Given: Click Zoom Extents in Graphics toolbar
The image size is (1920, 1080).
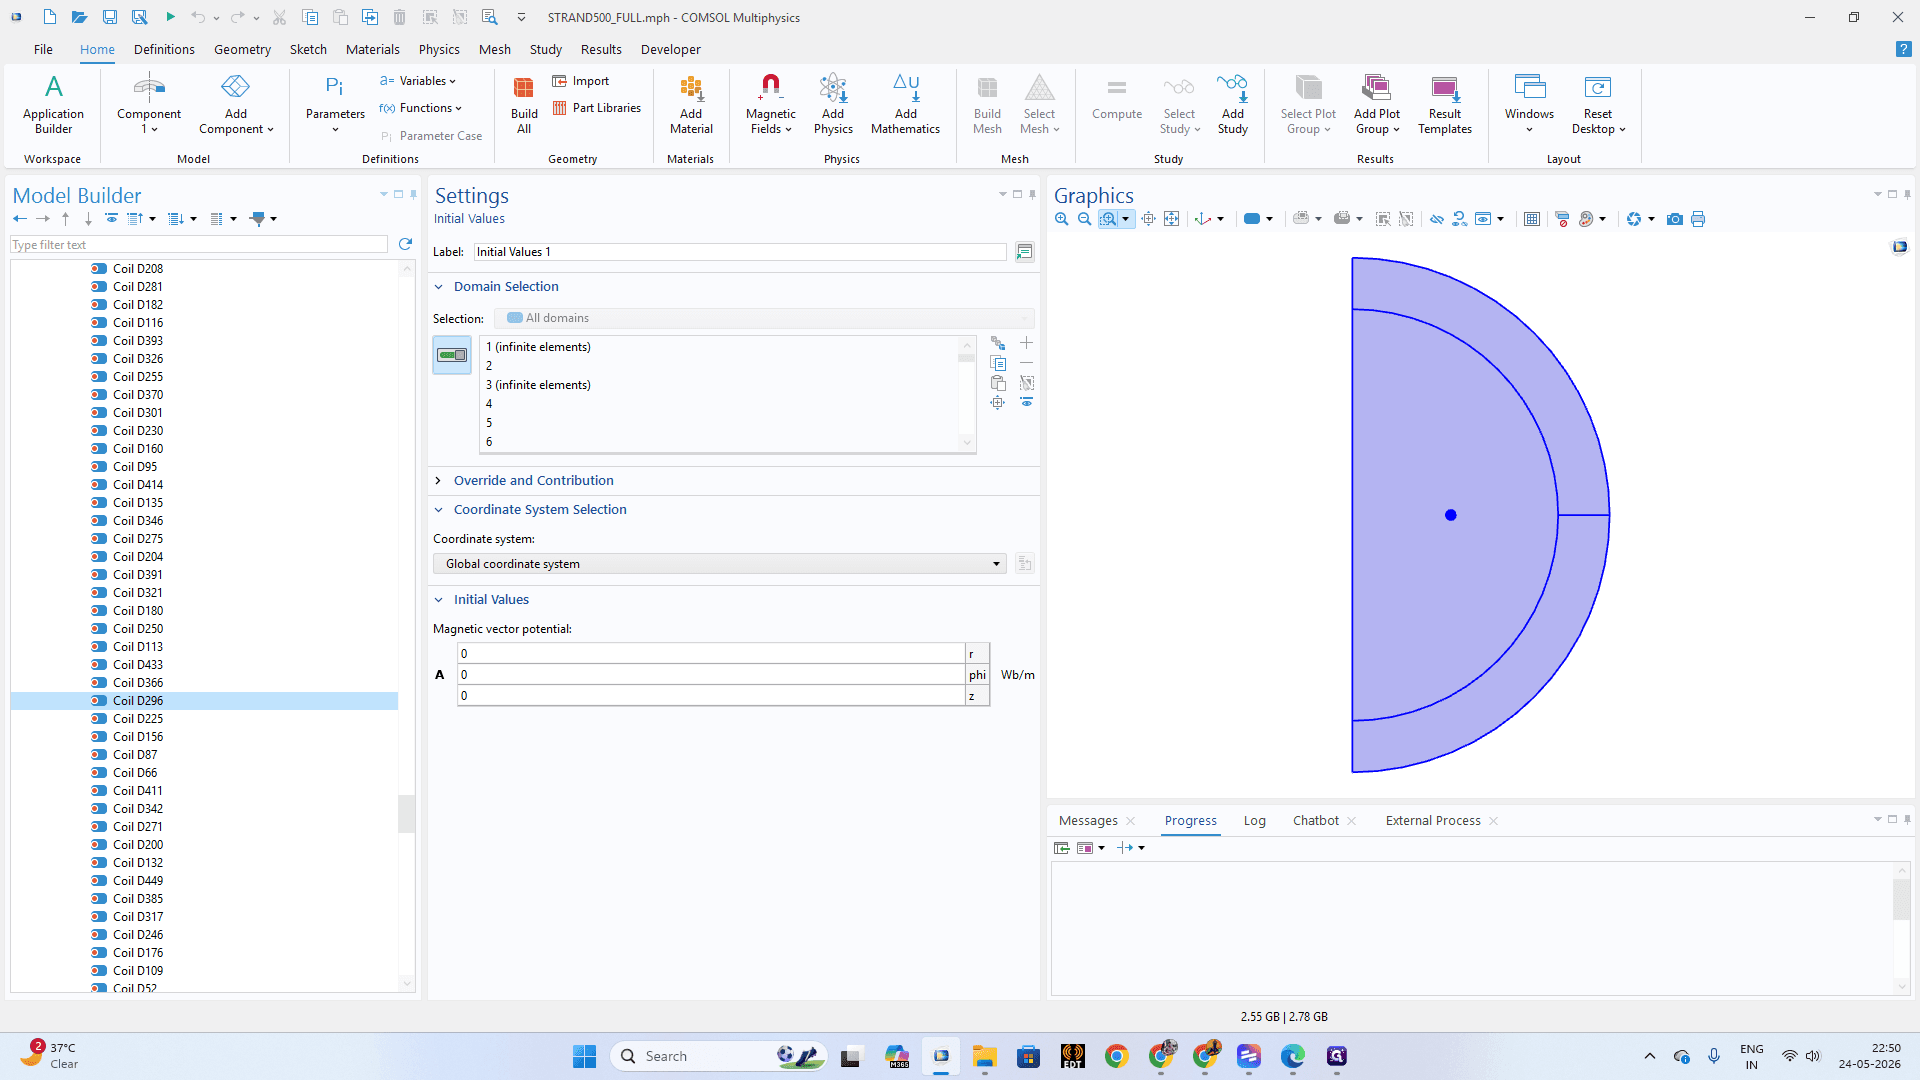Looking at the screenshot, I should pyautogui.click(x=1171, y=219).
